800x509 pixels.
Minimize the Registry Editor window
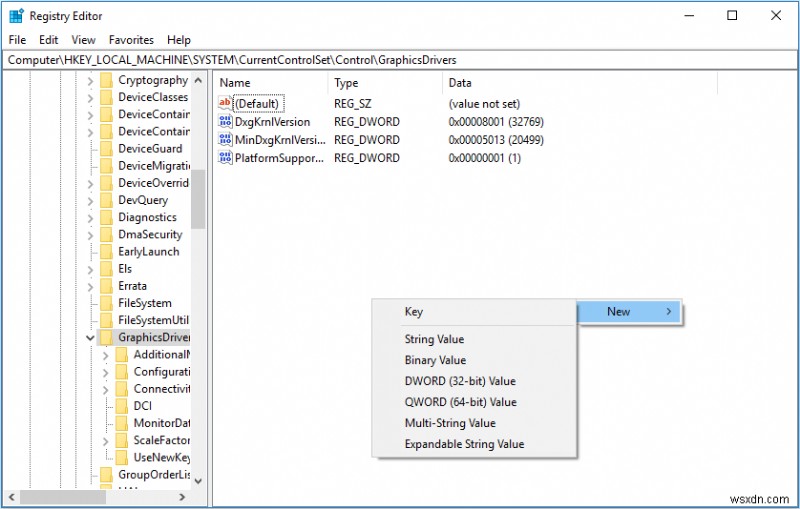tap(689, 16)
